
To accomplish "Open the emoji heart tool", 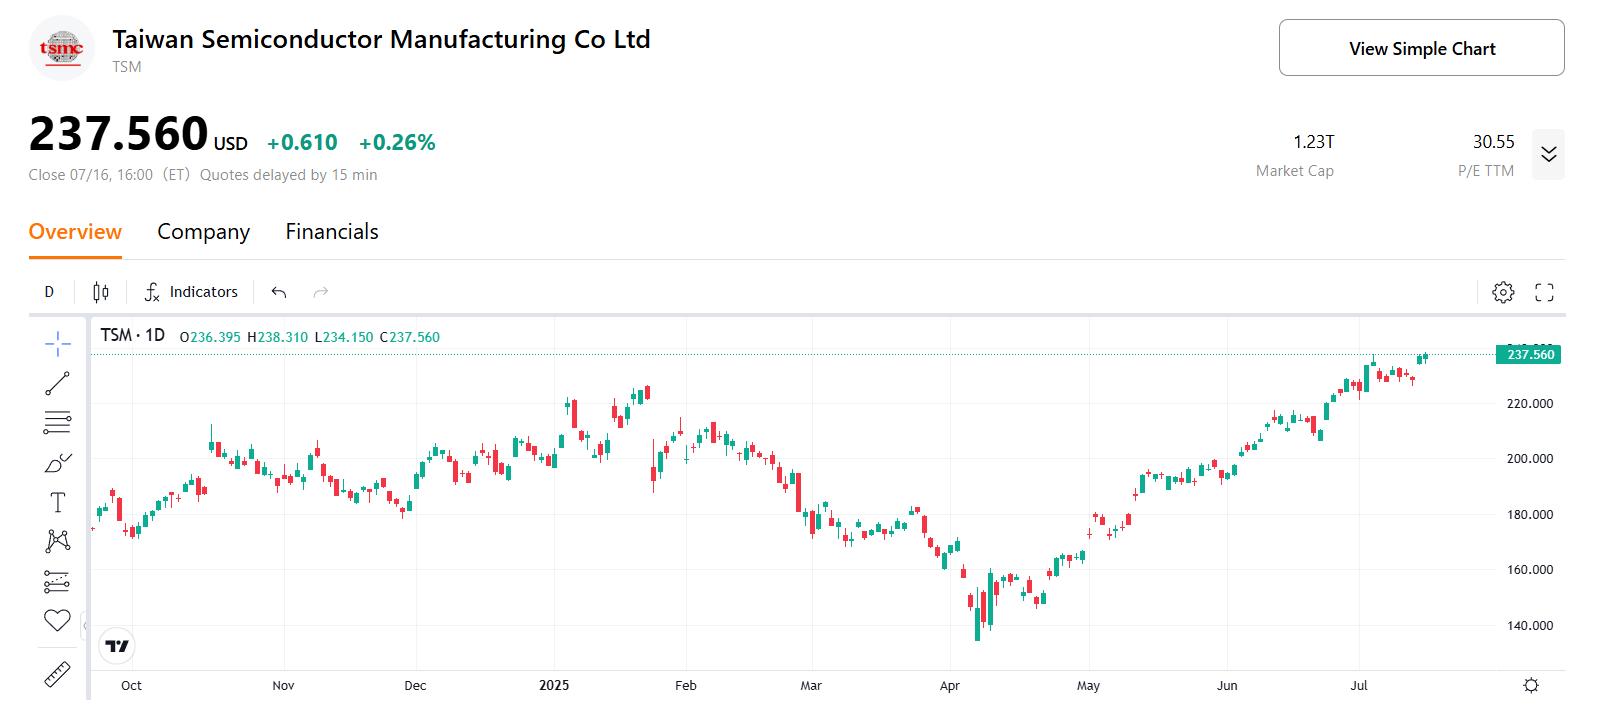I will pyautogui.click(x=57, y=620).
